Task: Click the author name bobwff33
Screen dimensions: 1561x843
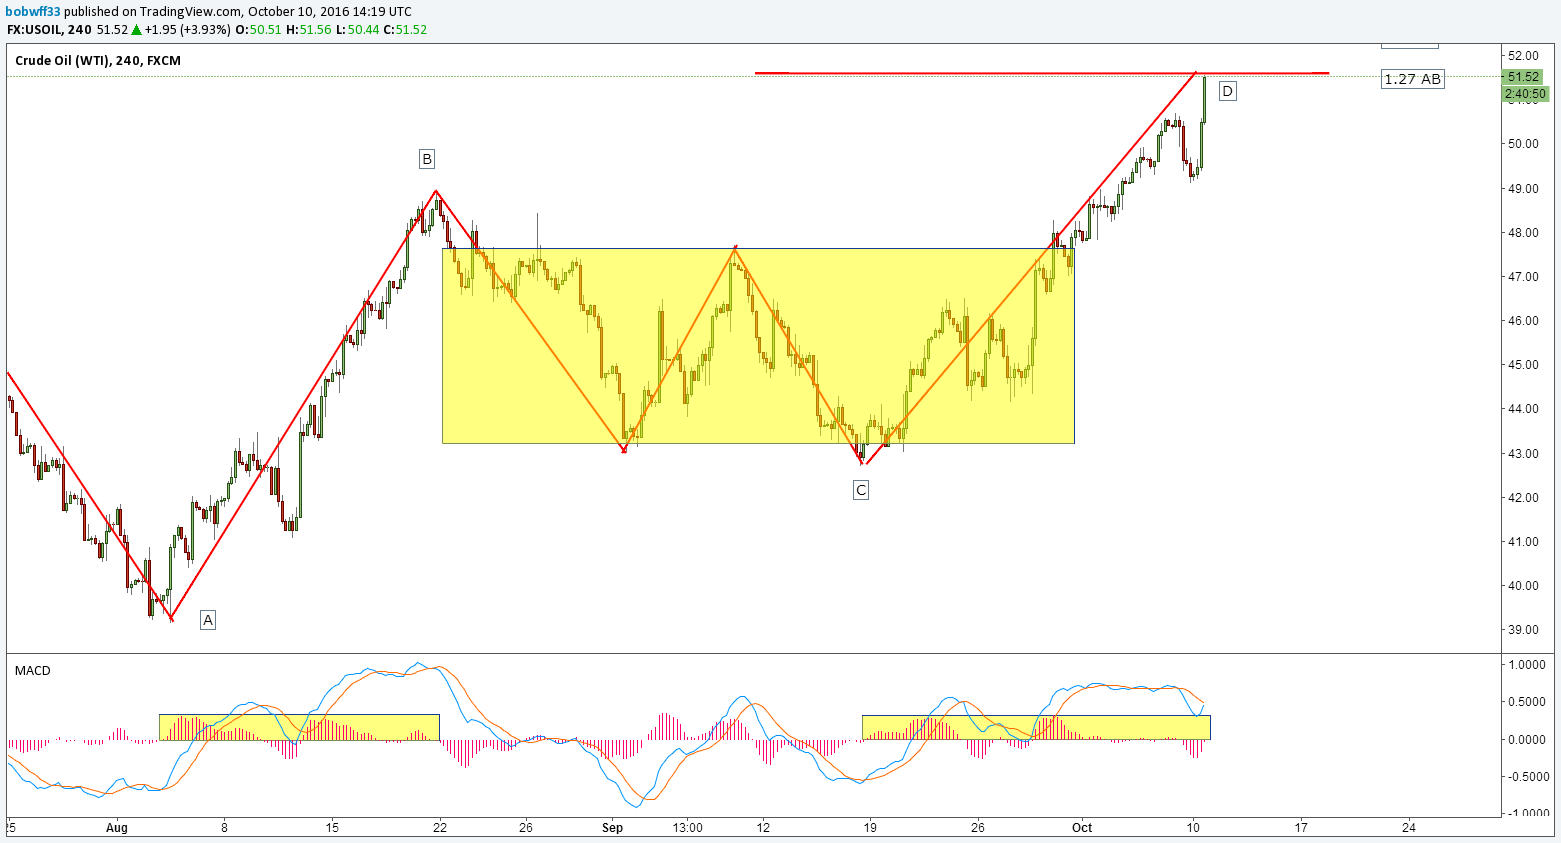Action: (x=33, y=11)
